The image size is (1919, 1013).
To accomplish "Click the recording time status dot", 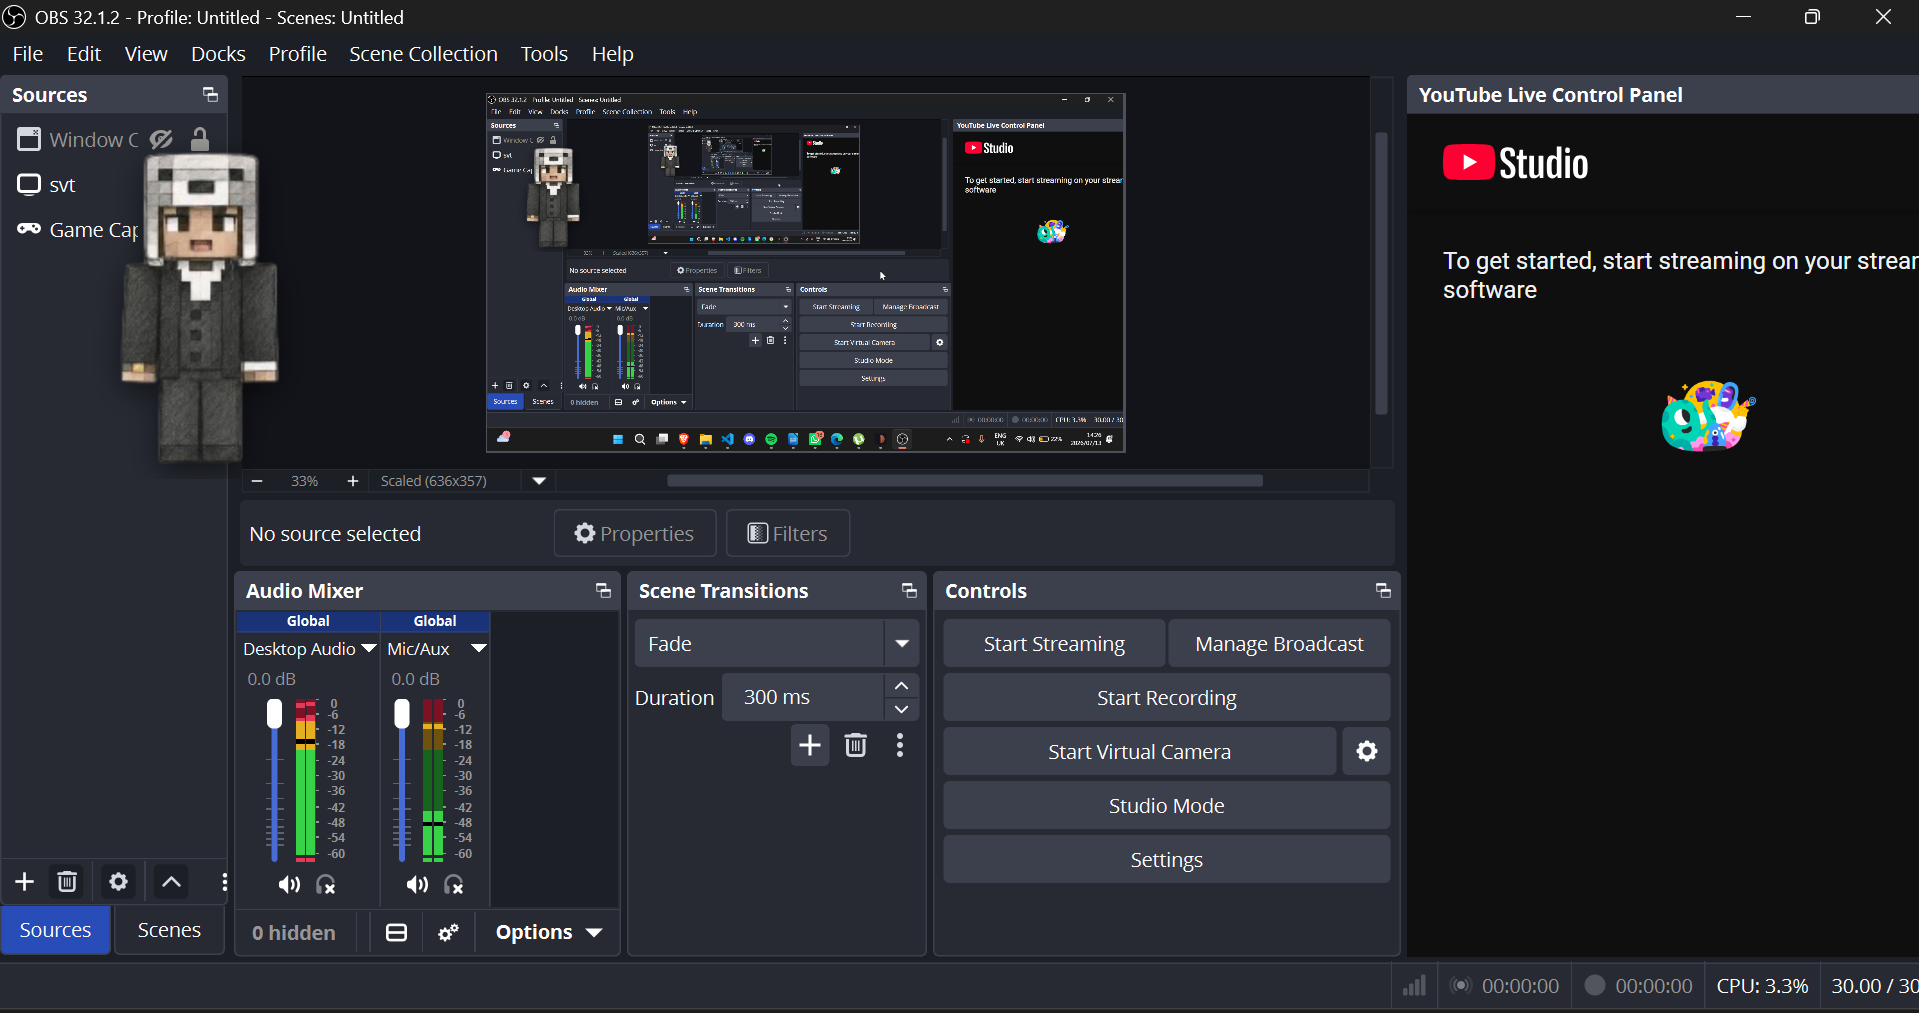I will [x=1595, y=986].
